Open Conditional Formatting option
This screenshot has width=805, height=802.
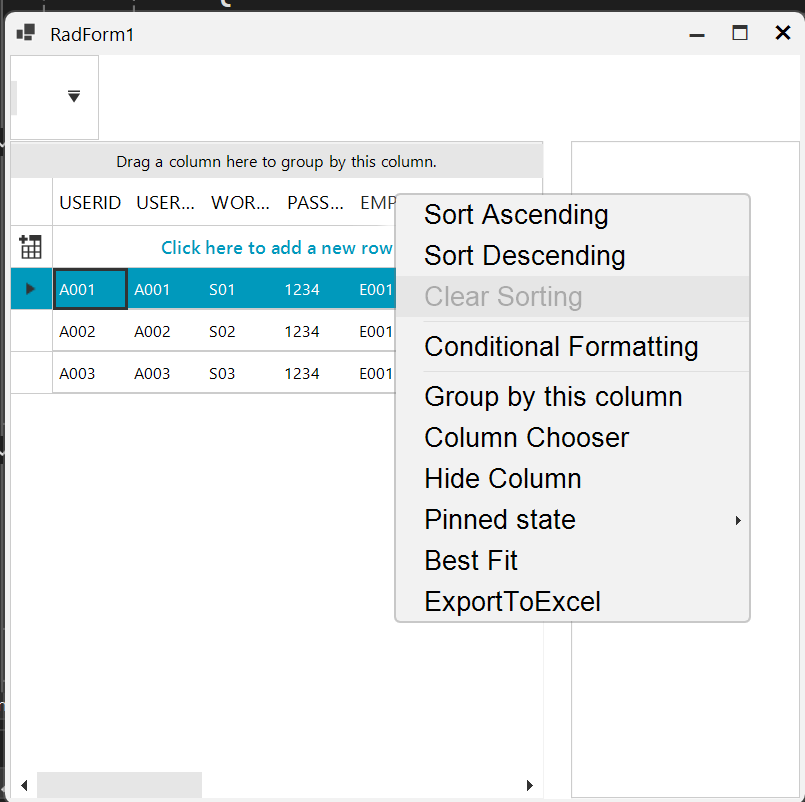coord(561,347)
